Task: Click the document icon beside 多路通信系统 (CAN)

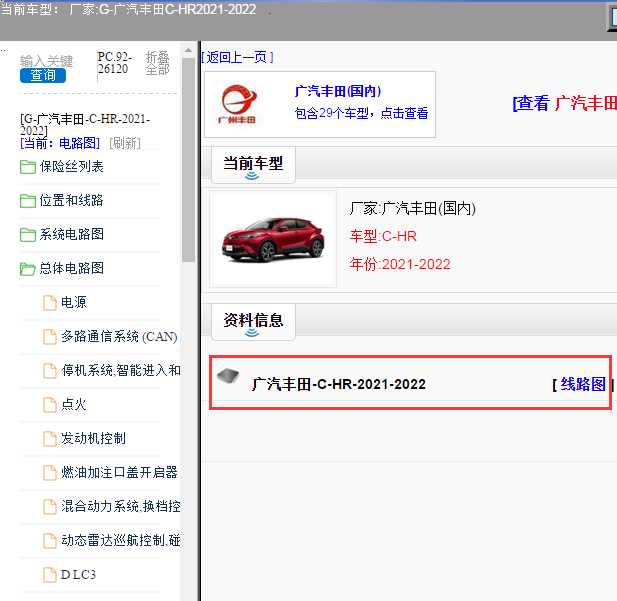Action: click(50, 337)
